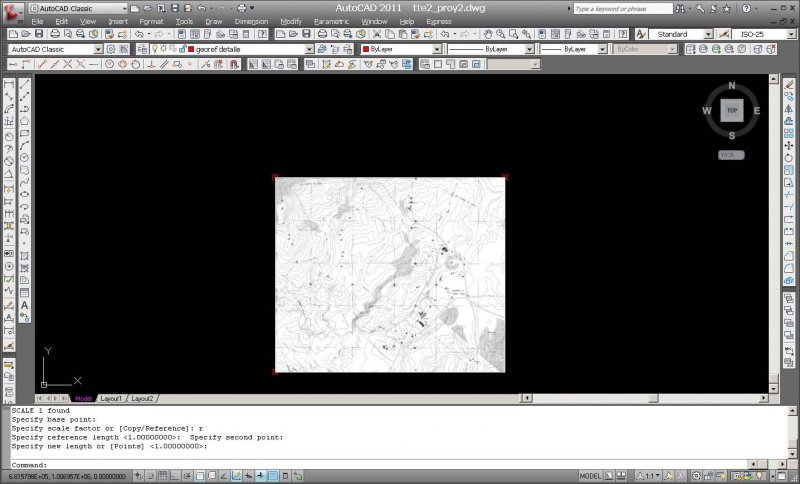This screenshot has height=484, width=800.
Task: Select the Pan hand tool
Action: [x=487, y=34]
